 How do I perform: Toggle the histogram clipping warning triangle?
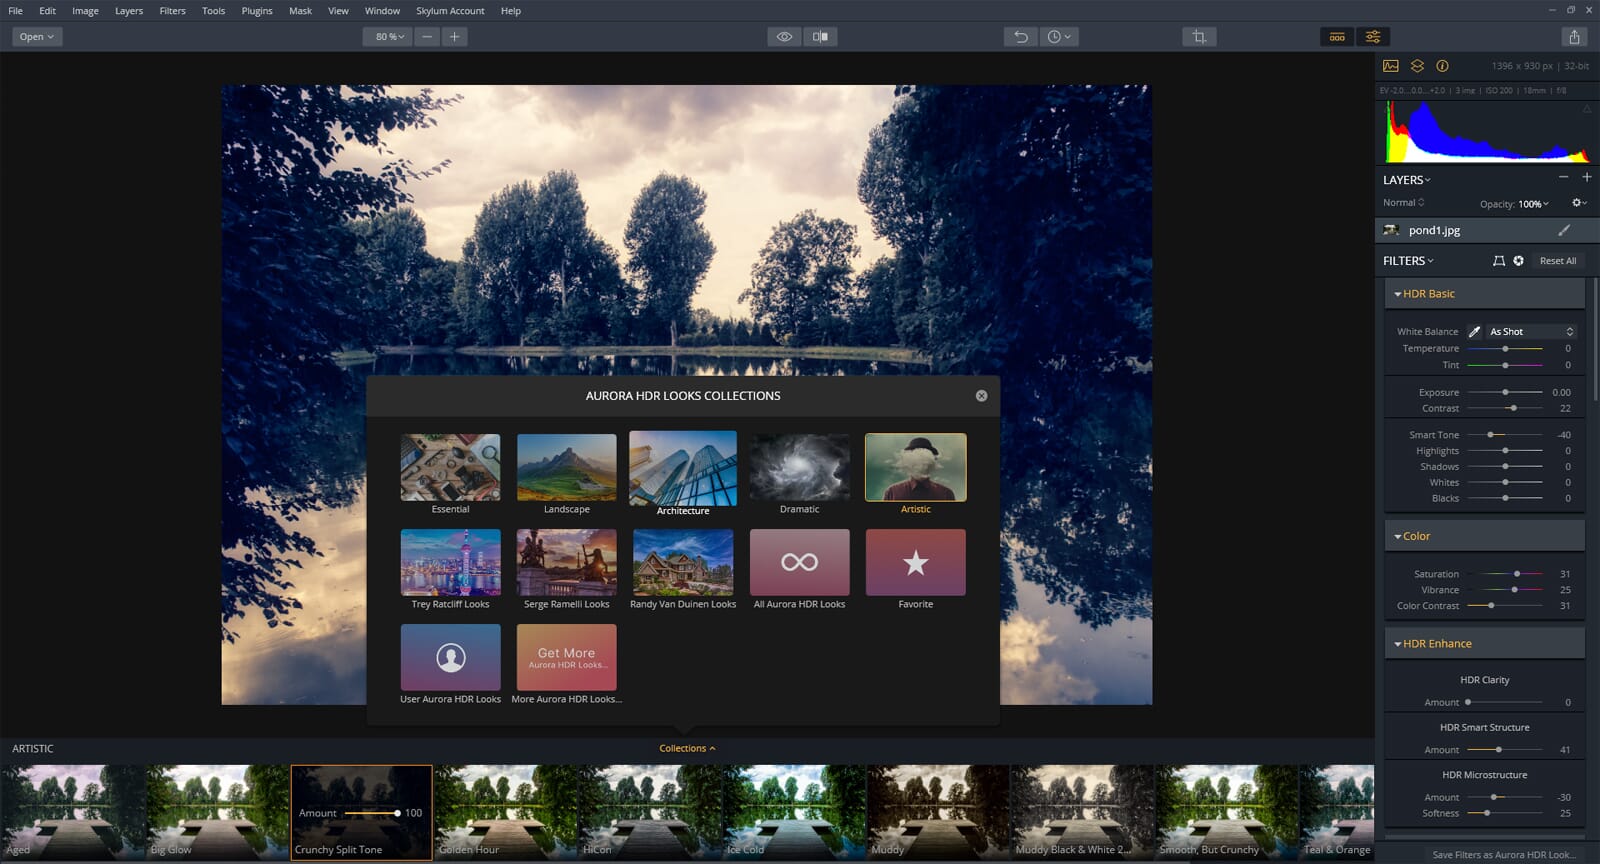pos(1587,109)
